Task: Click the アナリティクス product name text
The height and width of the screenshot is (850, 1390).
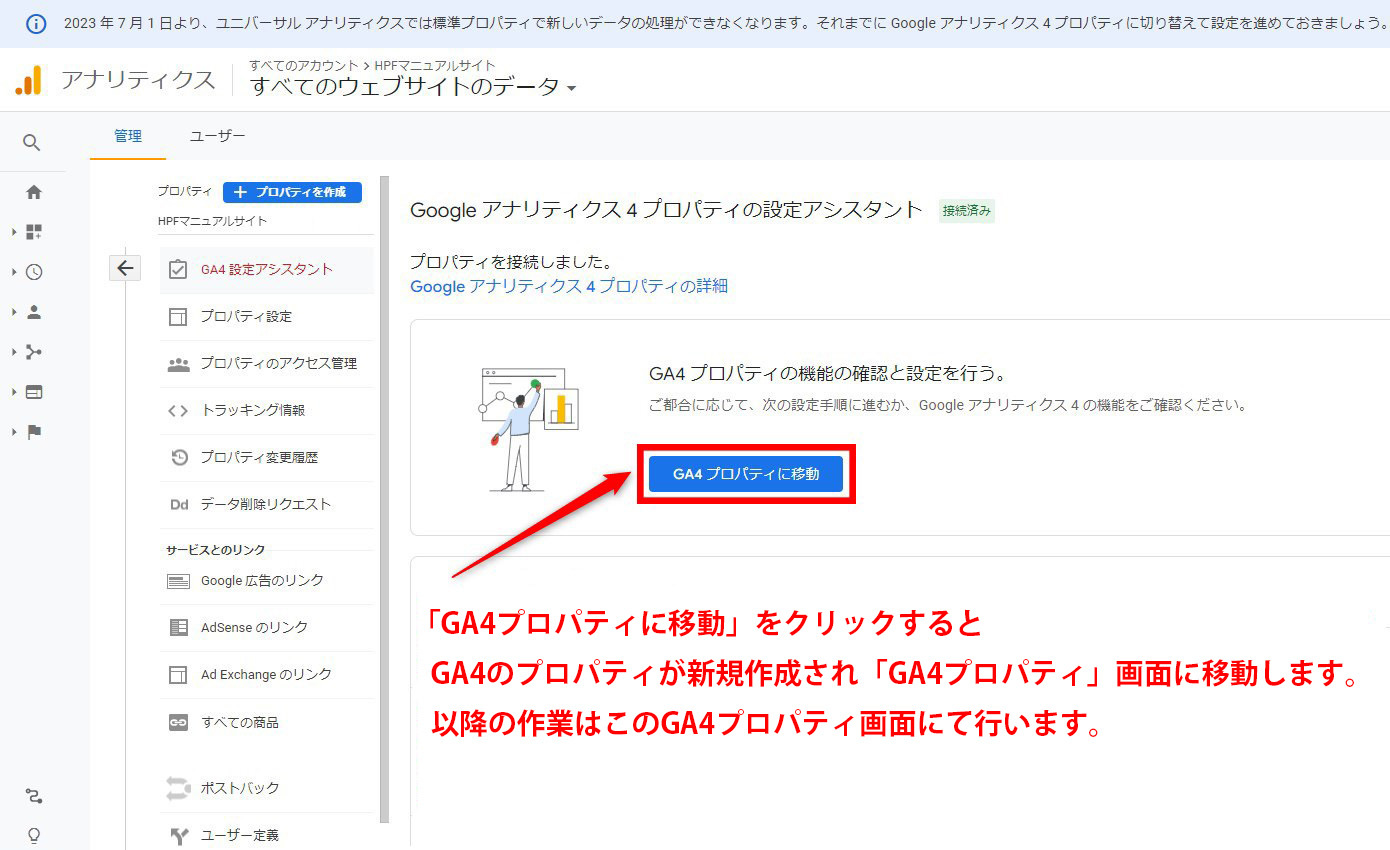Action: [138, 80]
